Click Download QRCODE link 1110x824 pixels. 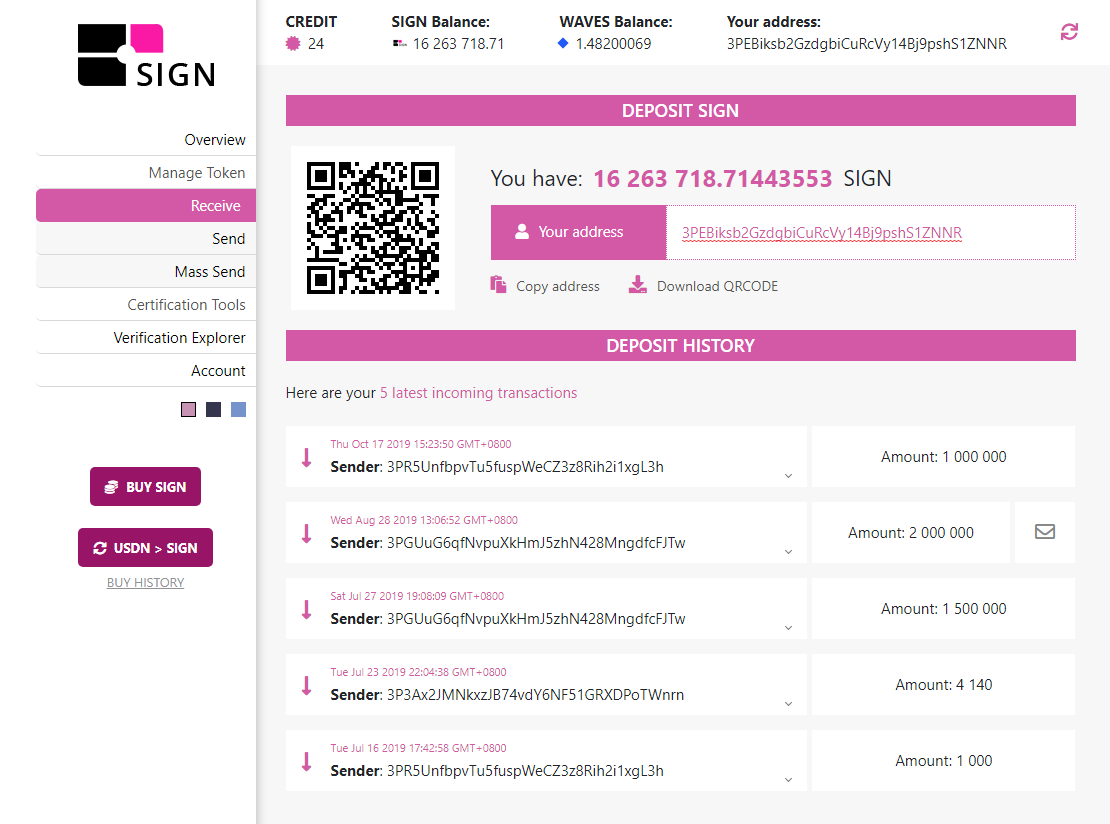[717, 286]
